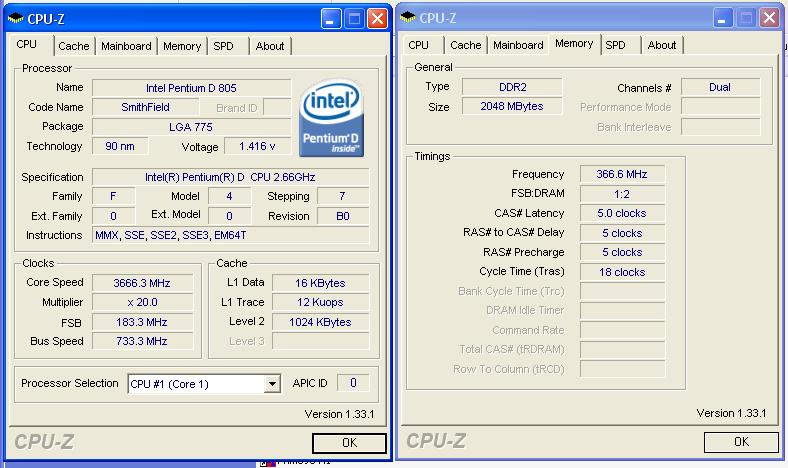
Task: Open the Mainboard tab in the left CPU-Z window
Action: 126,46
